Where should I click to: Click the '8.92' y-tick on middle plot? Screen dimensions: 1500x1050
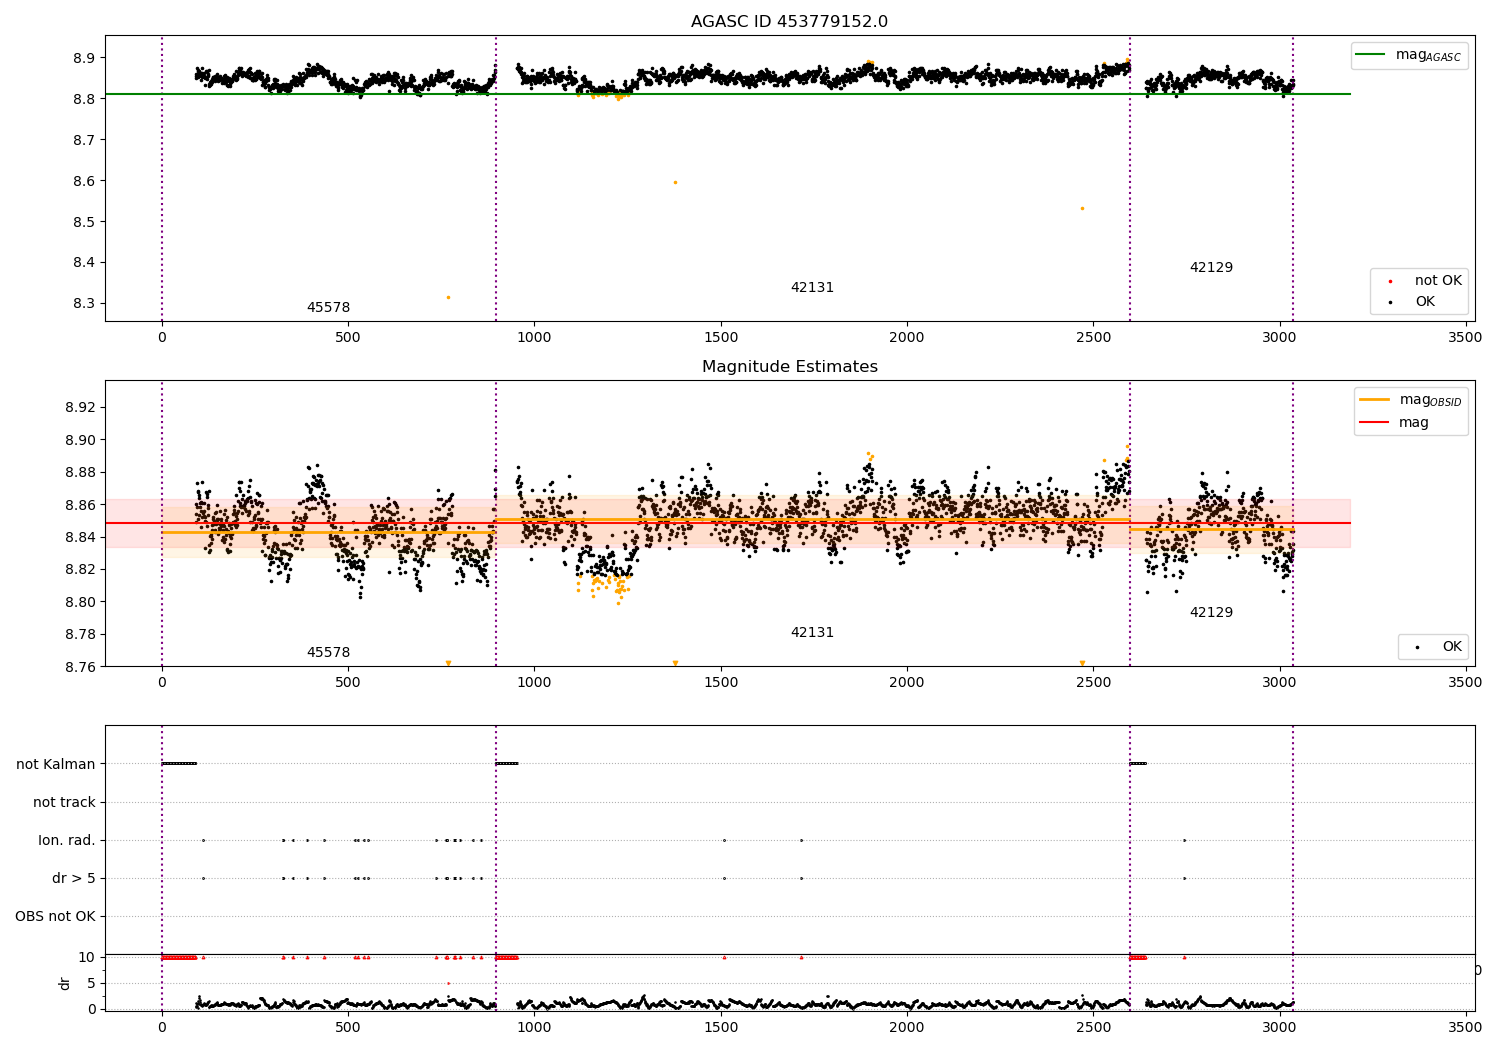coord(80,407)
